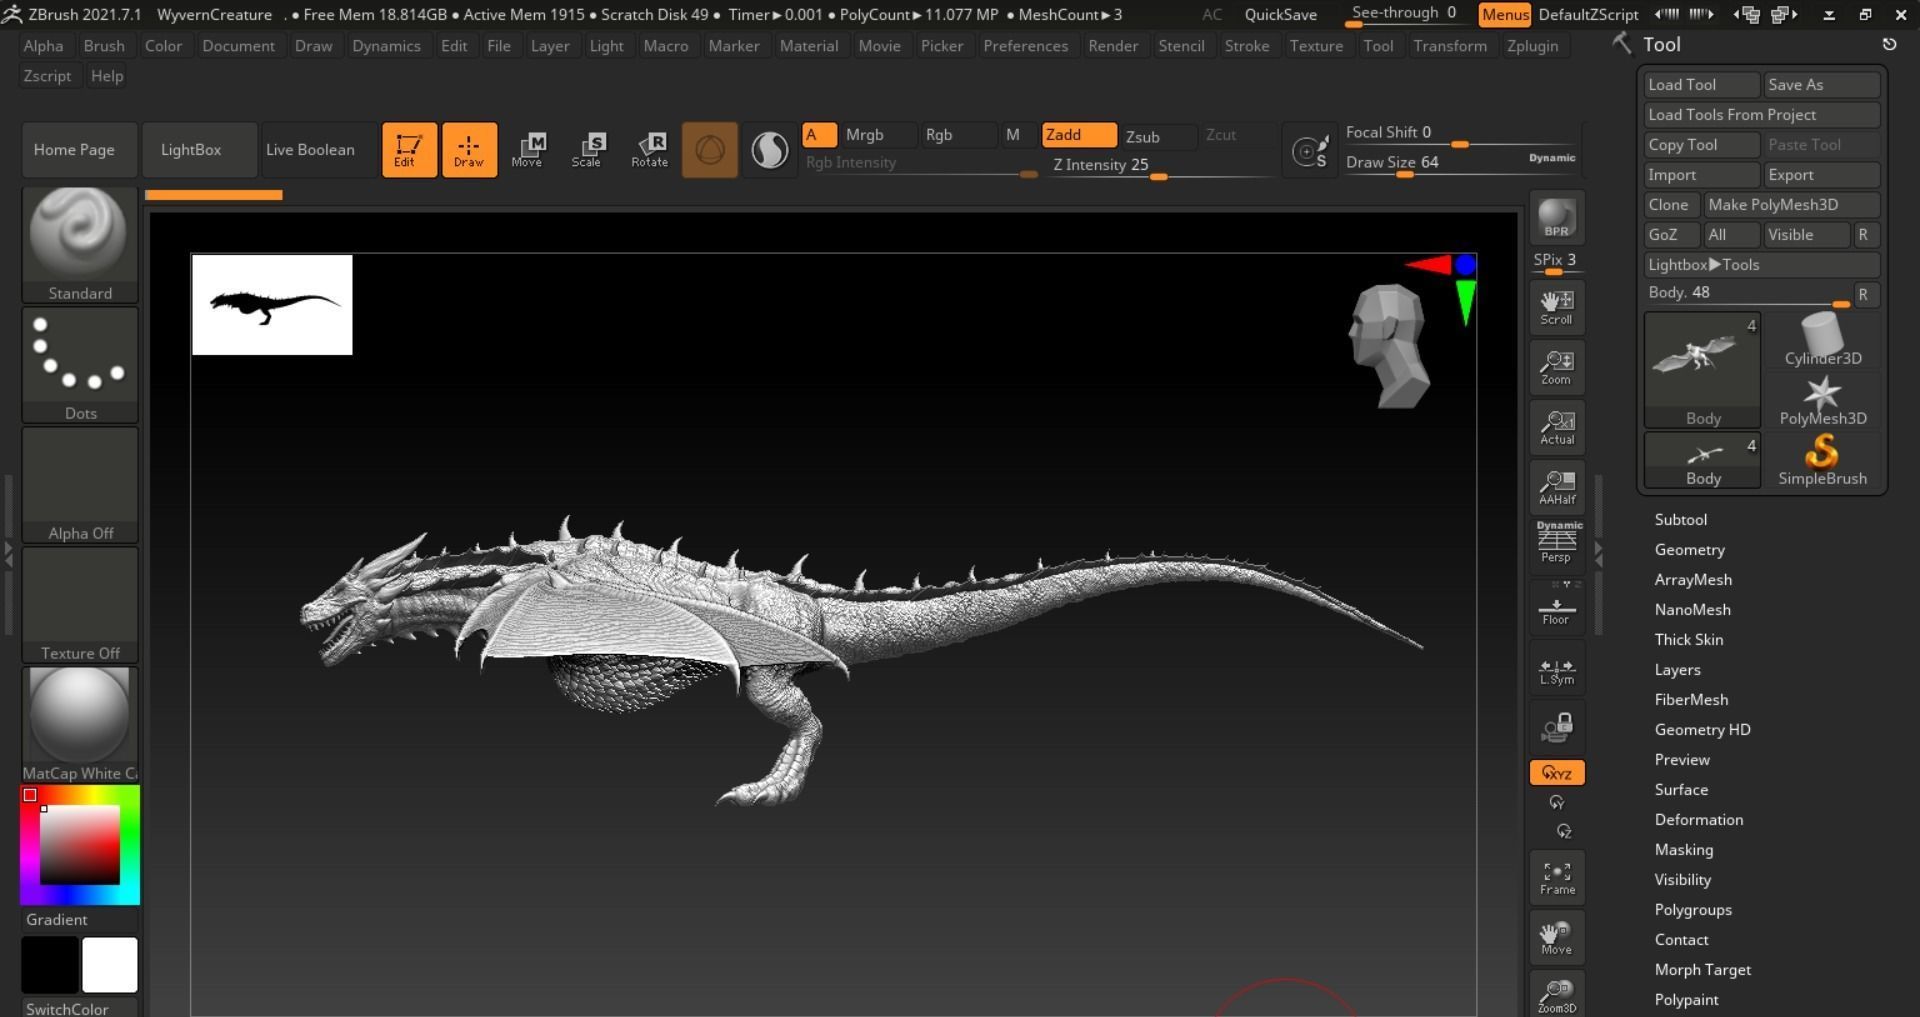Open the Standard brush picker
Viewport: 1920px width, 1017px height.
click(x=80, y=244)
